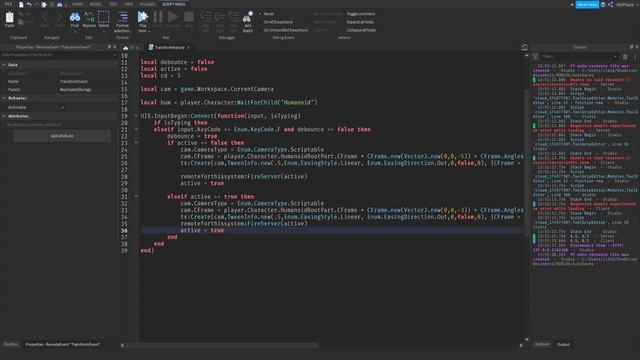Switch to the Explorer tab at bottom right
Screen dimensions: 640x360
coord(542,344)
